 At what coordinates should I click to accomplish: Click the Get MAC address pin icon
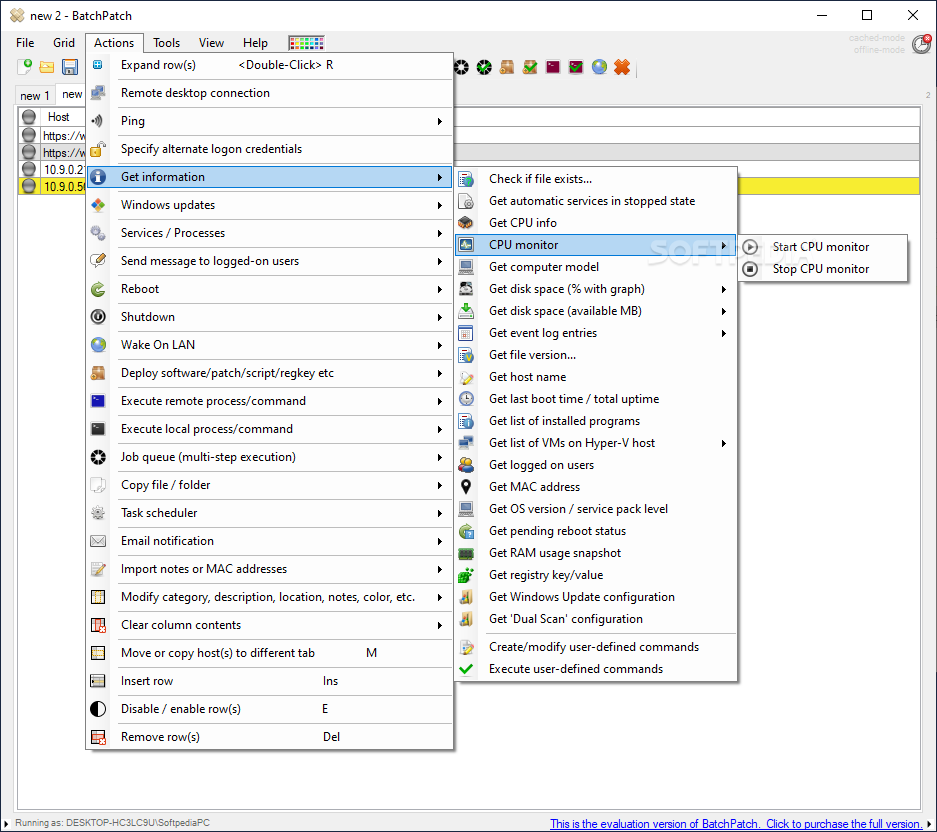pyautogui.click(x=466, y=487)
